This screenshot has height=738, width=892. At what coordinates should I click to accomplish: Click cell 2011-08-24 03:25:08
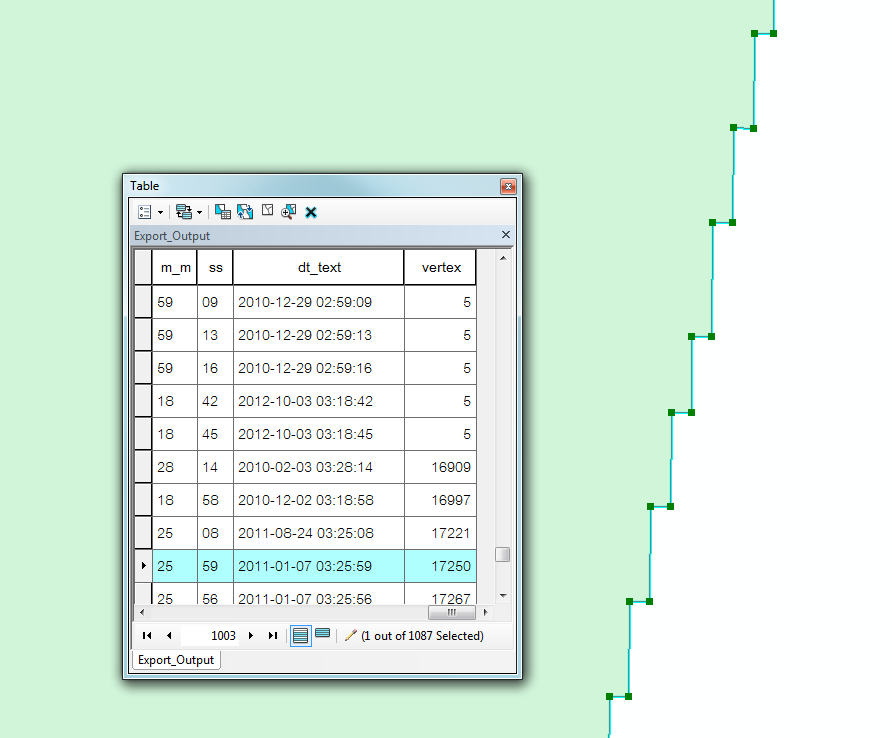pos(319,533)
